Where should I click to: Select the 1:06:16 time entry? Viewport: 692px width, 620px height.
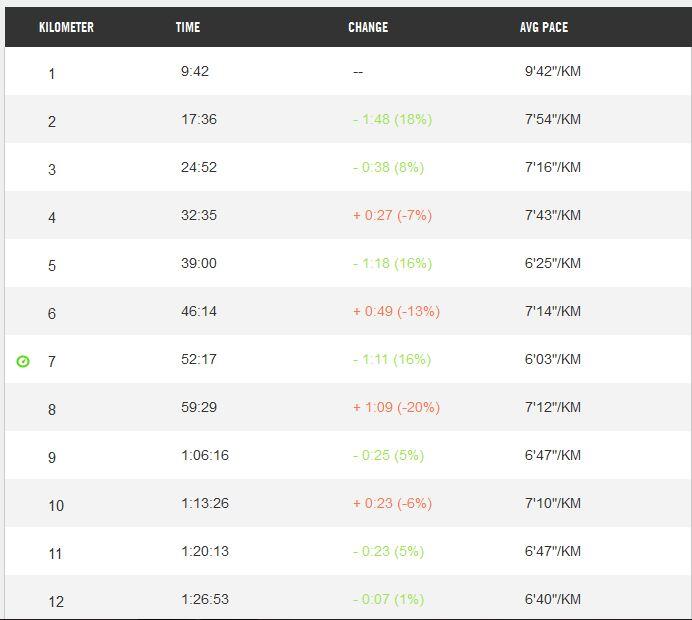click(205, 455)
